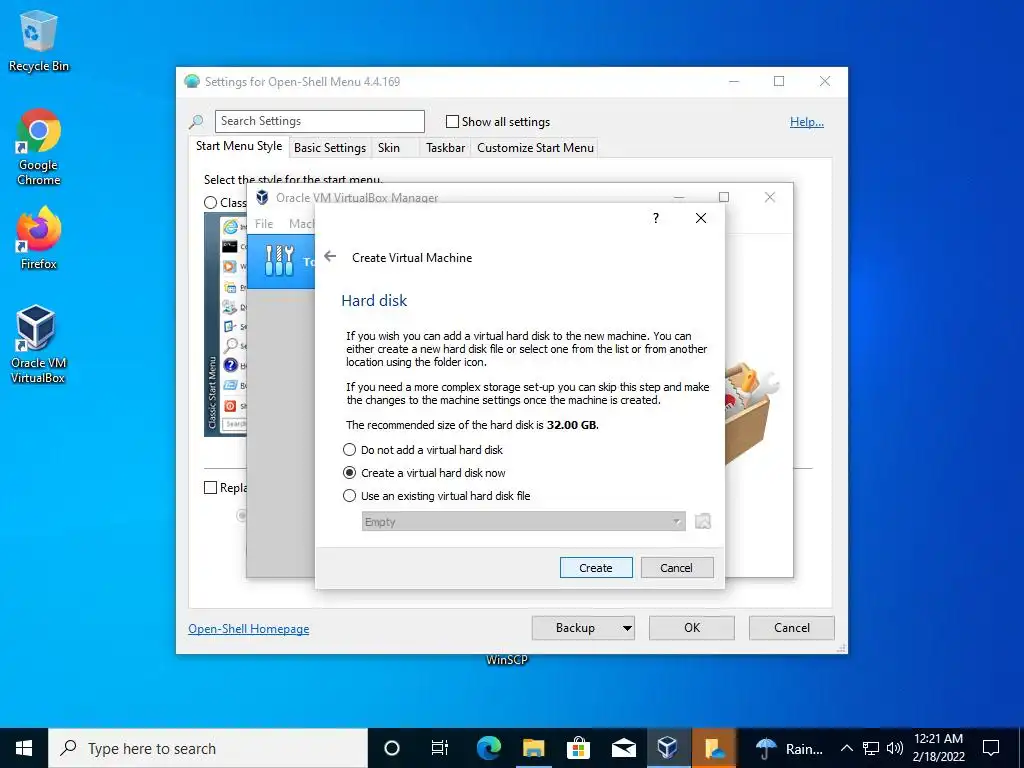The height and width of the screenshot is (768, 1024).
Task: Select the Tools icon in VirtualBox Manager
Action: (280, 261)
